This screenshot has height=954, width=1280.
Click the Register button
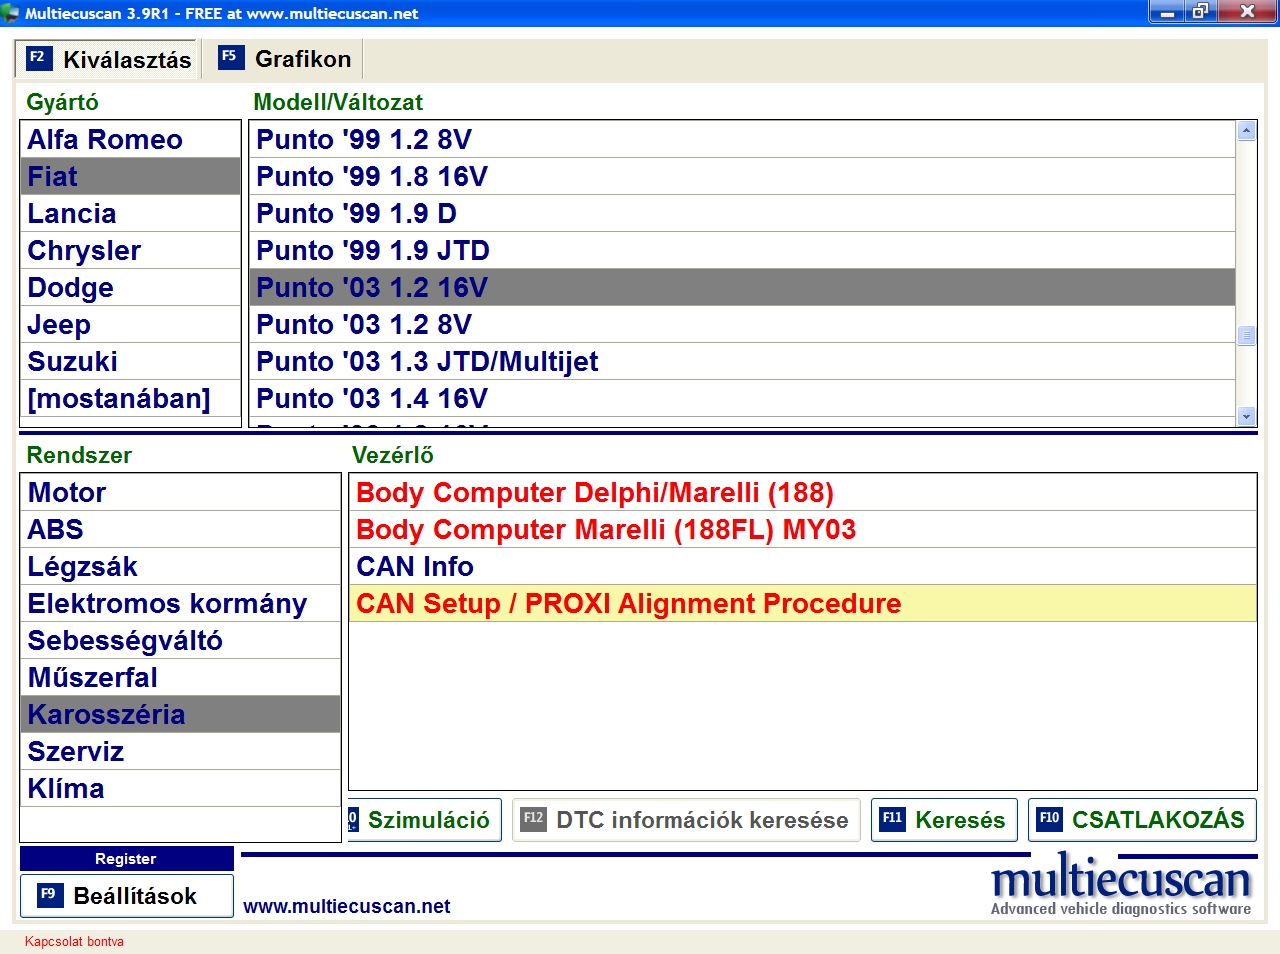126,858
